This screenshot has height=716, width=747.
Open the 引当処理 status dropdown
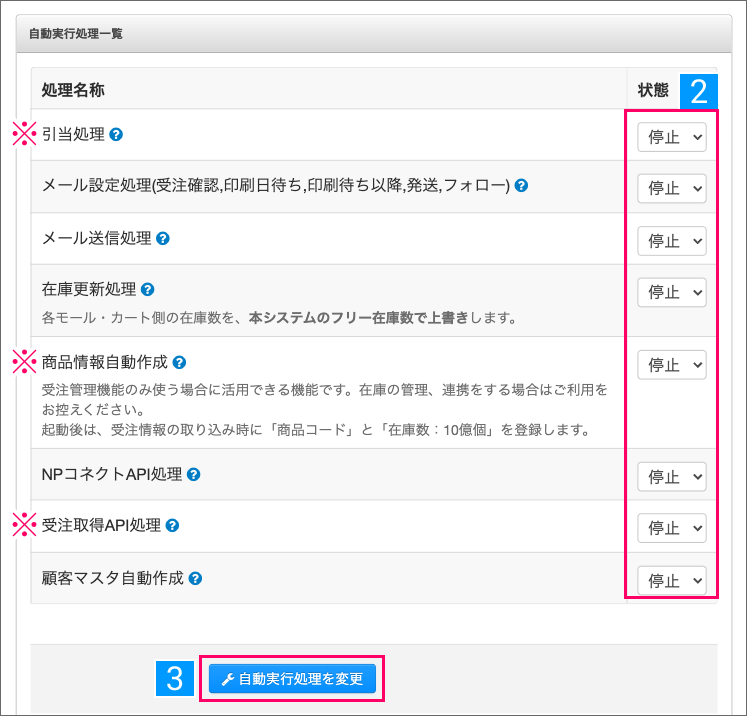672,137
